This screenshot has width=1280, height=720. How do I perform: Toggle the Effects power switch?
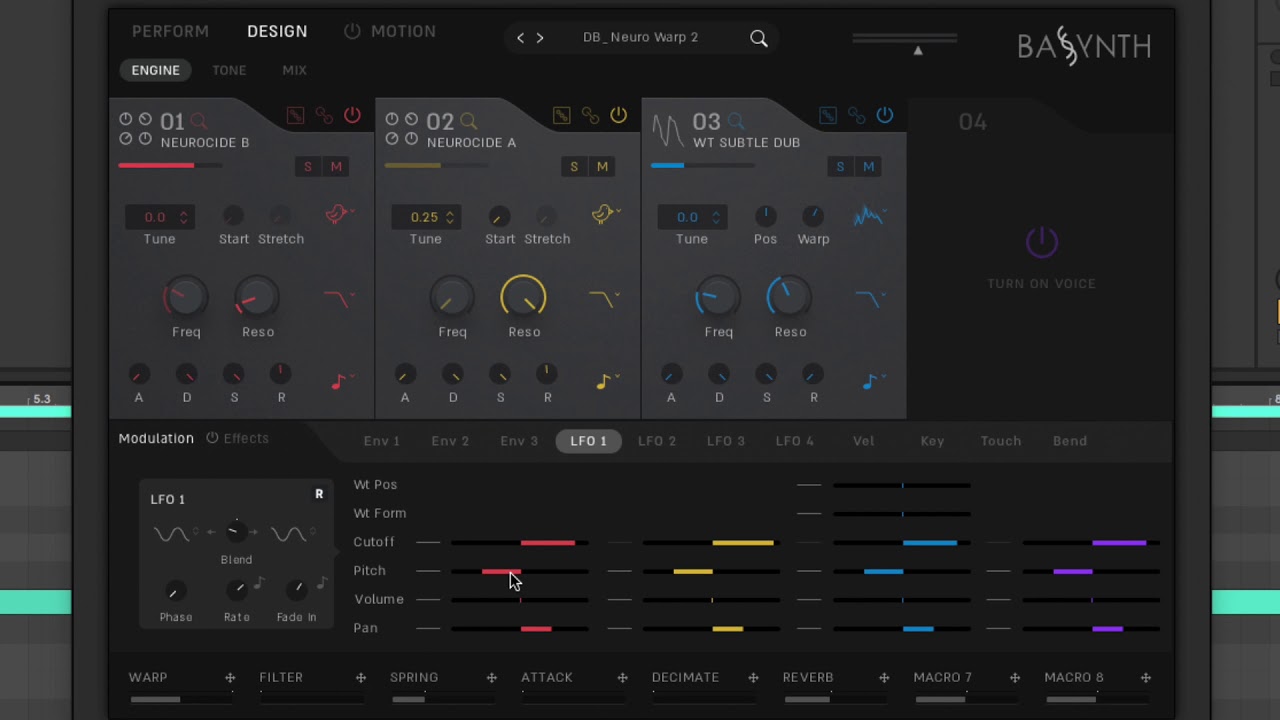[x=212, y=438]
